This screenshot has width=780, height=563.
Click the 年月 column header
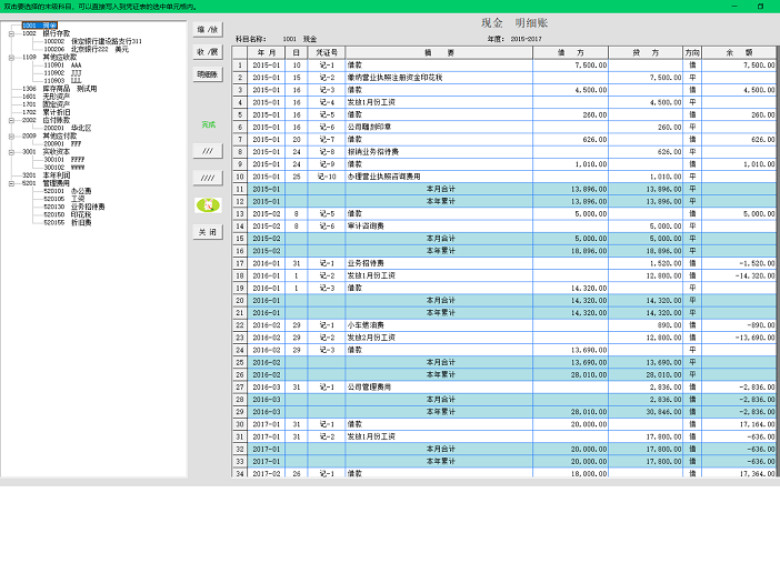266,53
